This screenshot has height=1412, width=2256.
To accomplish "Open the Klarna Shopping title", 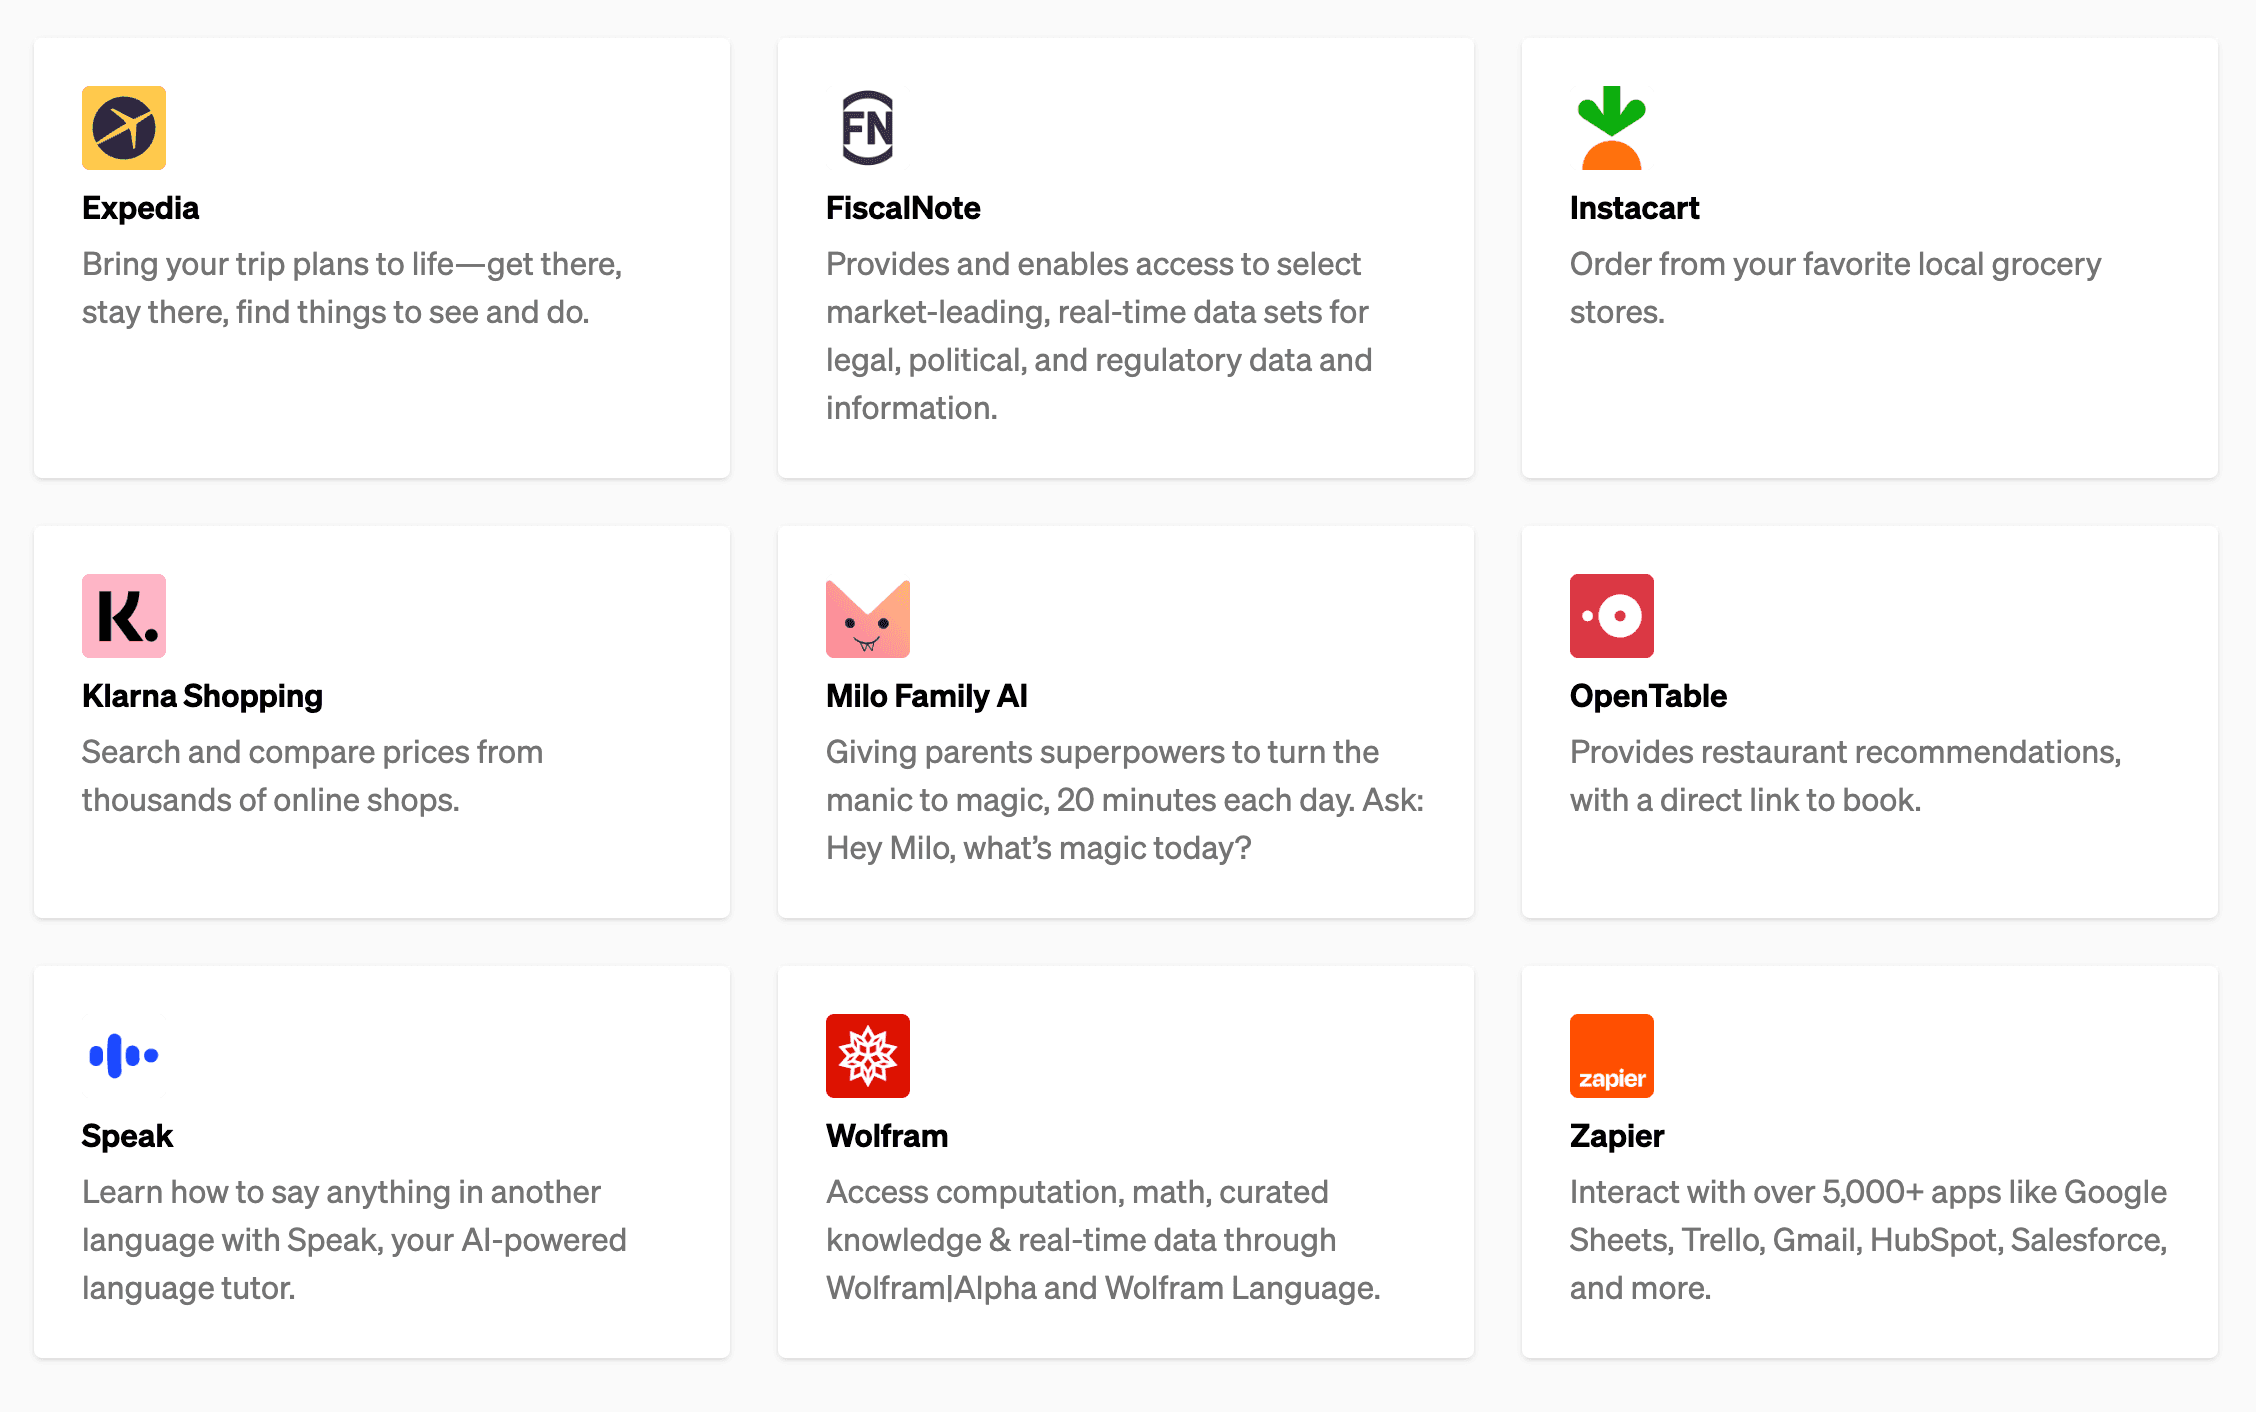I will pos(202,696).
